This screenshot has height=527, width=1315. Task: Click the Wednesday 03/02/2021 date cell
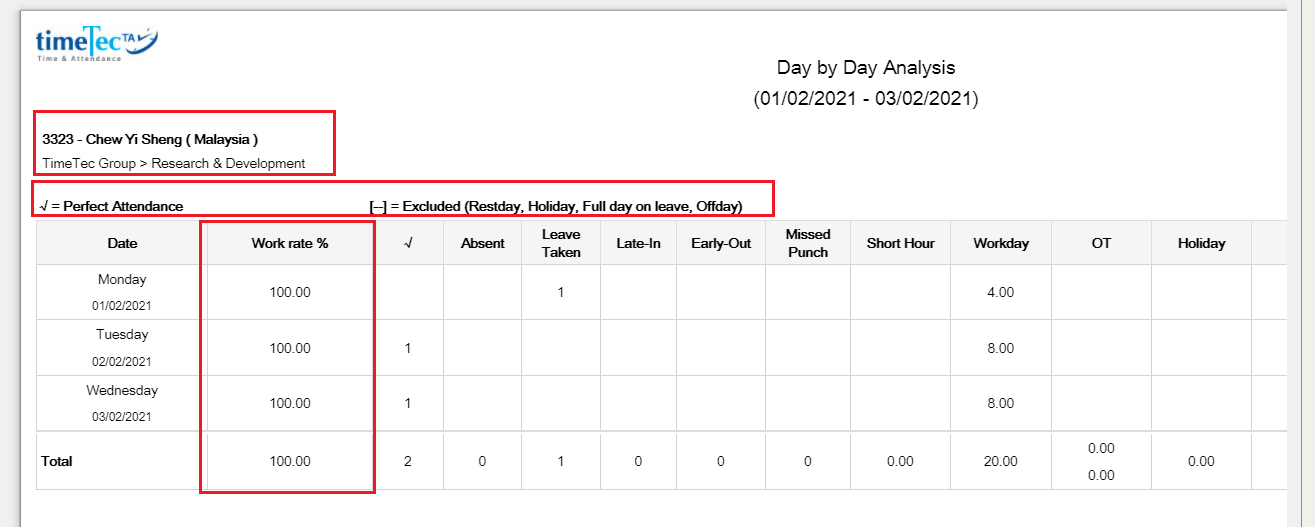click(x=122, y=403)
